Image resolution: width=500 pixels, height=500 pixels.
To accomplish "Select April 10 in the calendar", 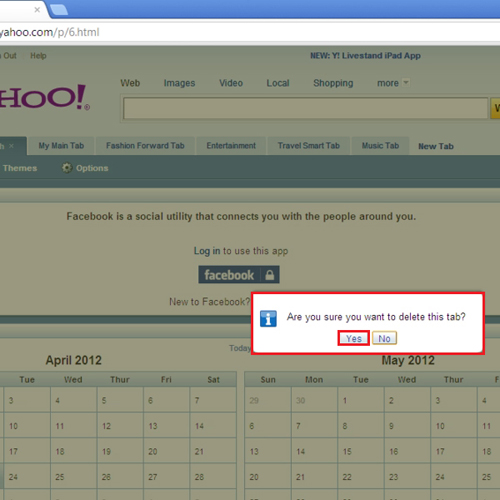I will pos(27,425).
